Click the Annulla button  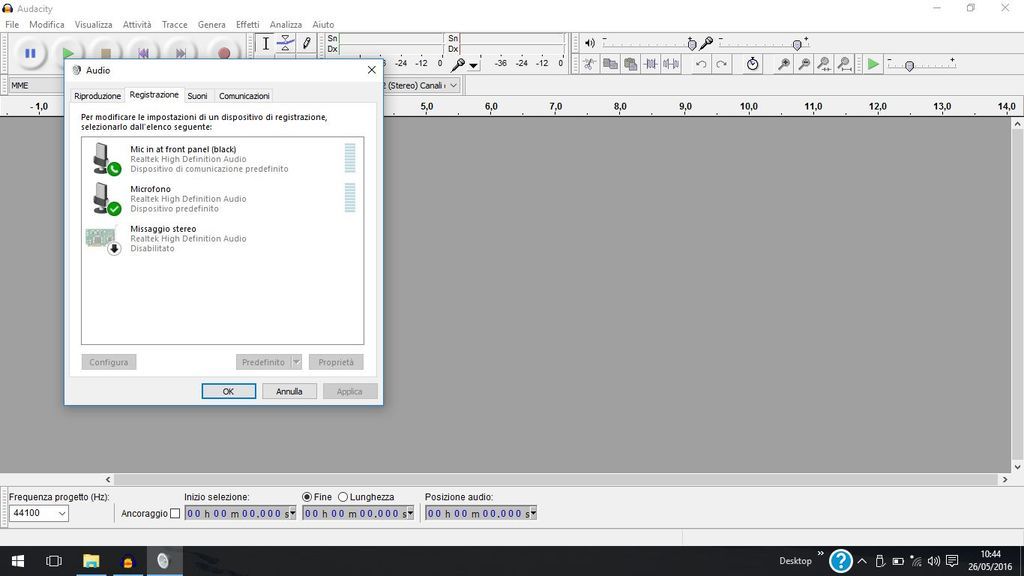[289, 391]
